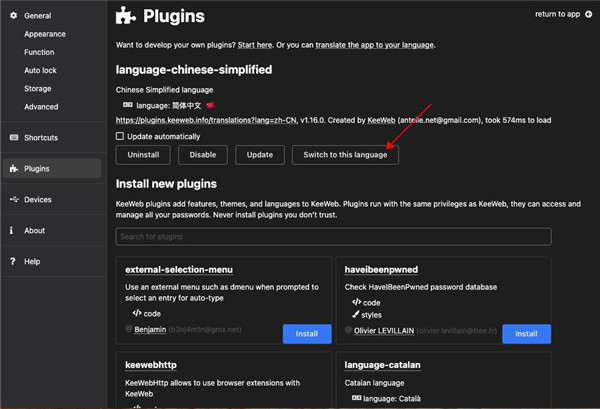Click the About info icon
The height and width of the screenshot is (409, 600).
(x=11, y=230)
